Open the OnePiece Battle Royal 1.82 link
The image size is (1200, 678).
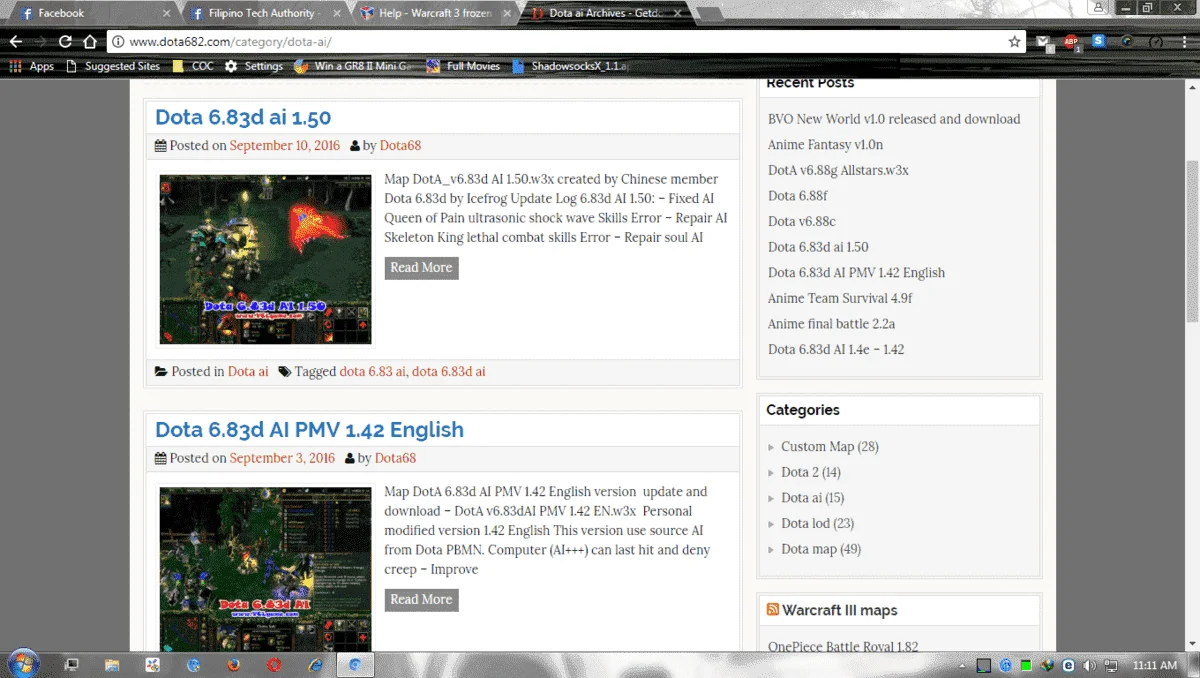(843, 647)
